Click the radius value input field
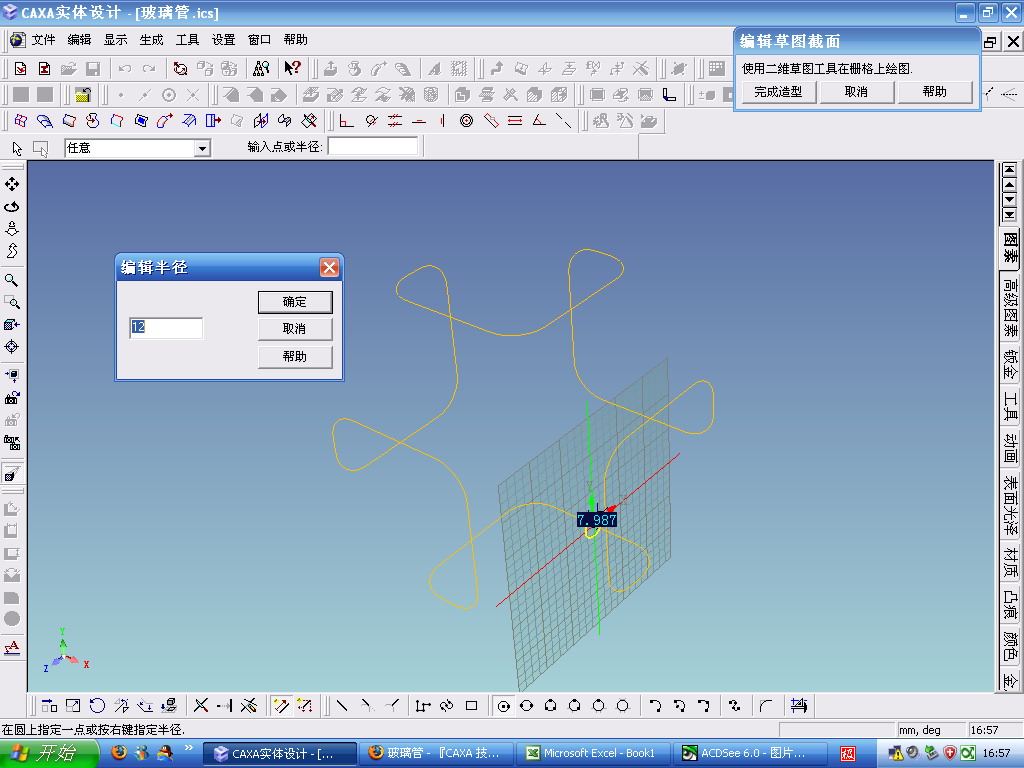Viewport: 1024px width, 768px height. pyautogui.click(x=167, y=327)
